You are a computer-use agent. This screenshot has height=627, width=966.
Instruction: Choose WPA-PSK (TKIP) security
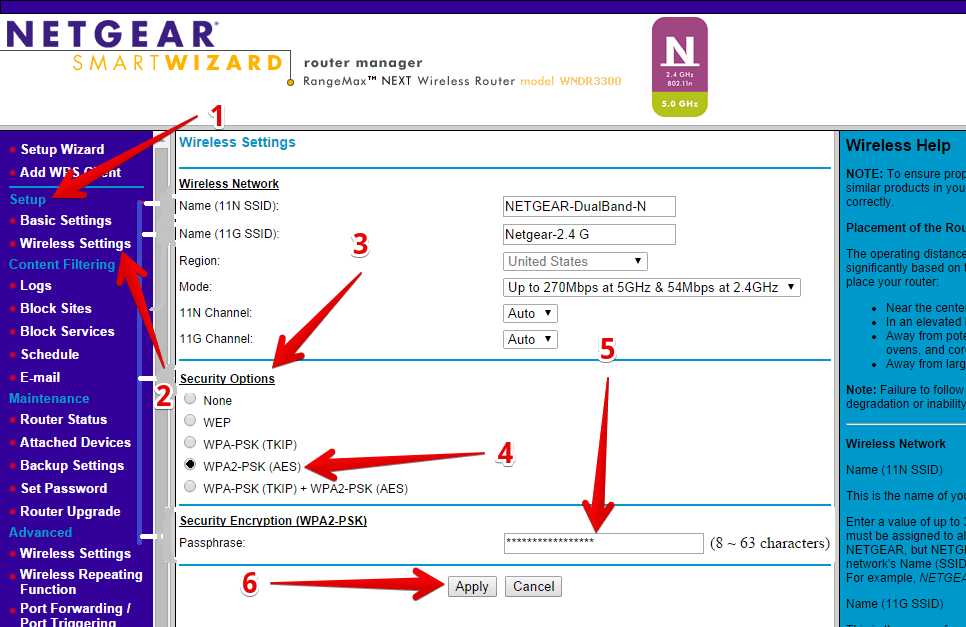(x=190, y=443)
